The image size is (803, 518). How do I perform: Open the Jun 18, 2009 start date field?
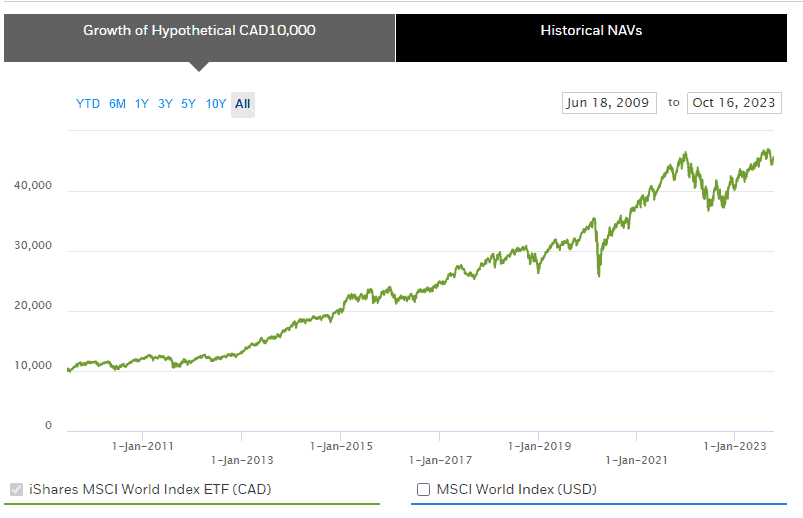click(609, 103)
